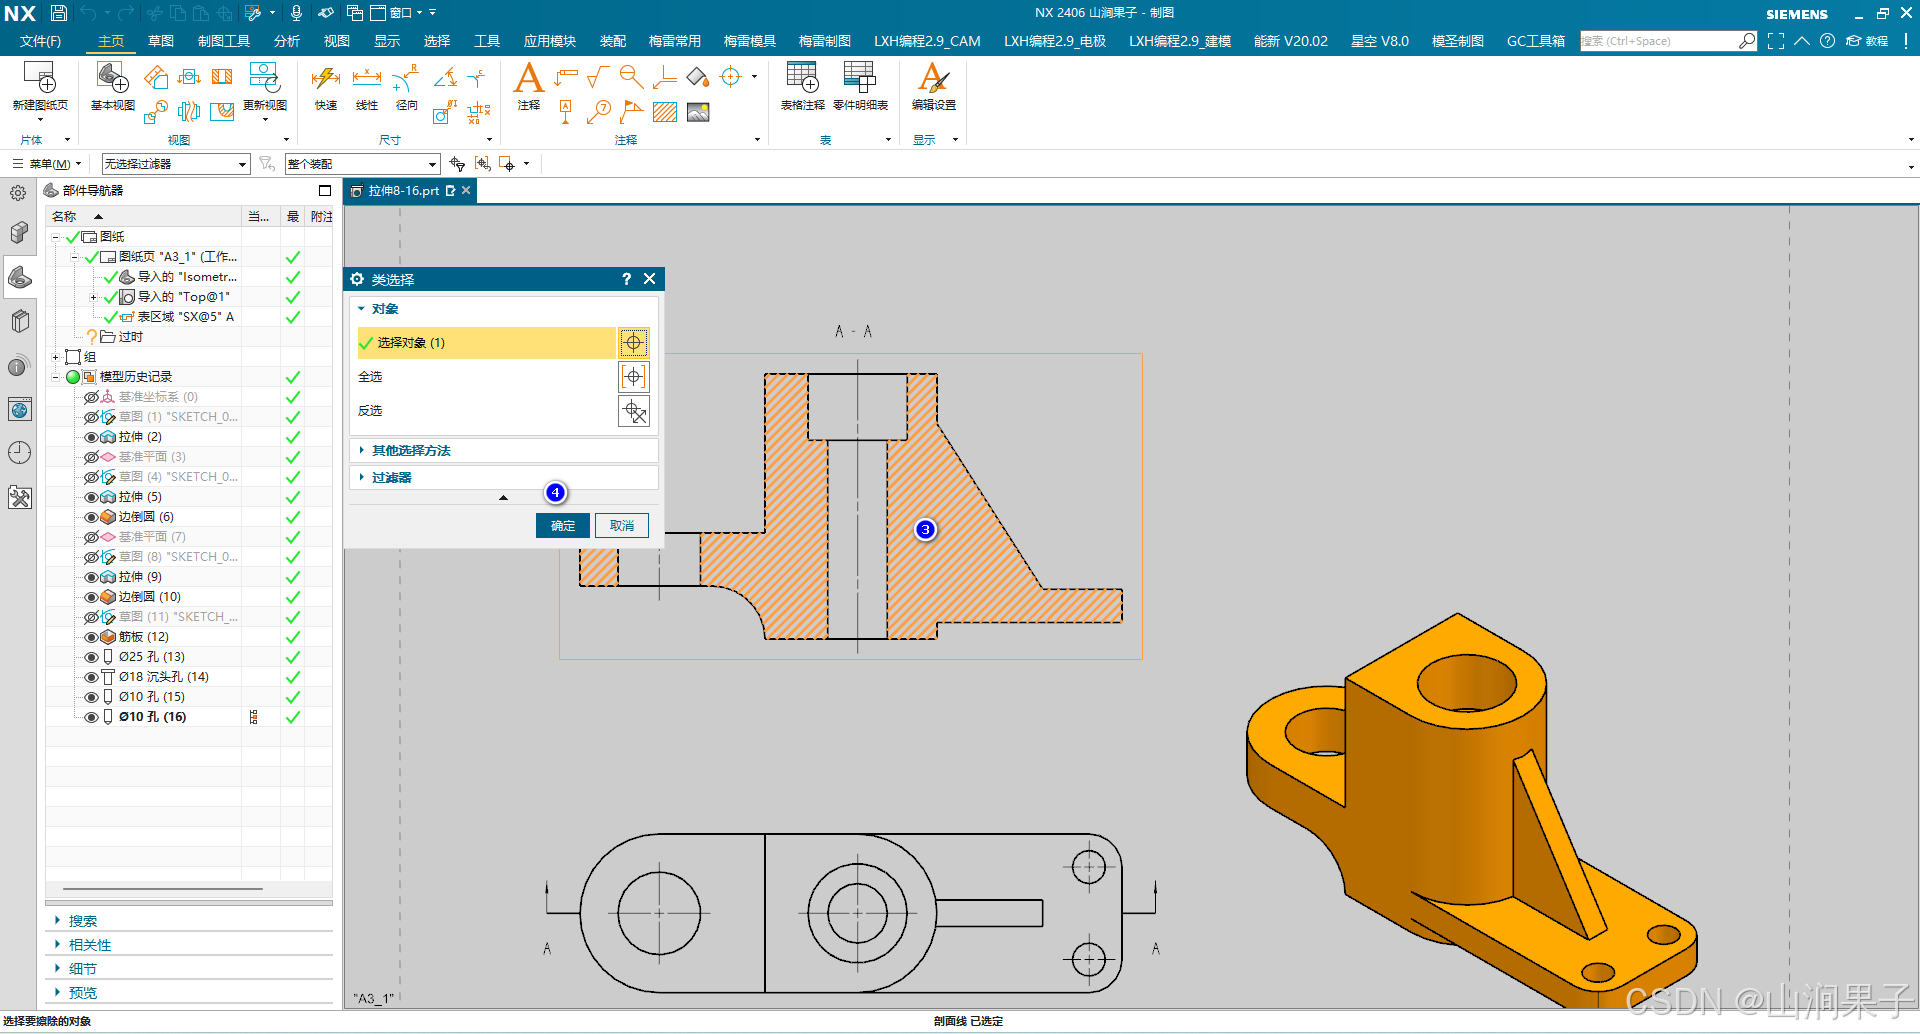
Task: Click the 确定 button in 类选择 dialog
Action: coord(563,526)
